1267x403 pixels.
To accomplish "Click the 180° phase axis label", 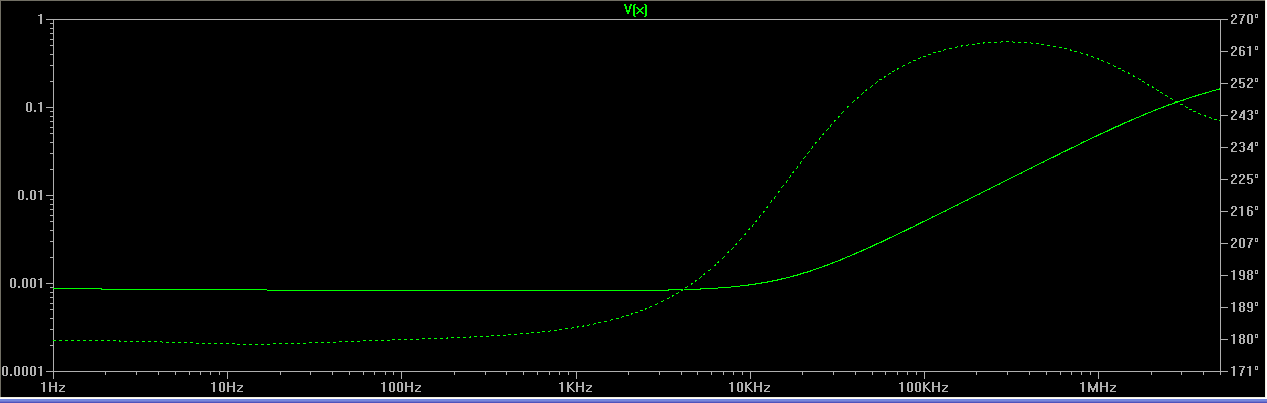I will pyautogui.click(x=1243, y=339).
